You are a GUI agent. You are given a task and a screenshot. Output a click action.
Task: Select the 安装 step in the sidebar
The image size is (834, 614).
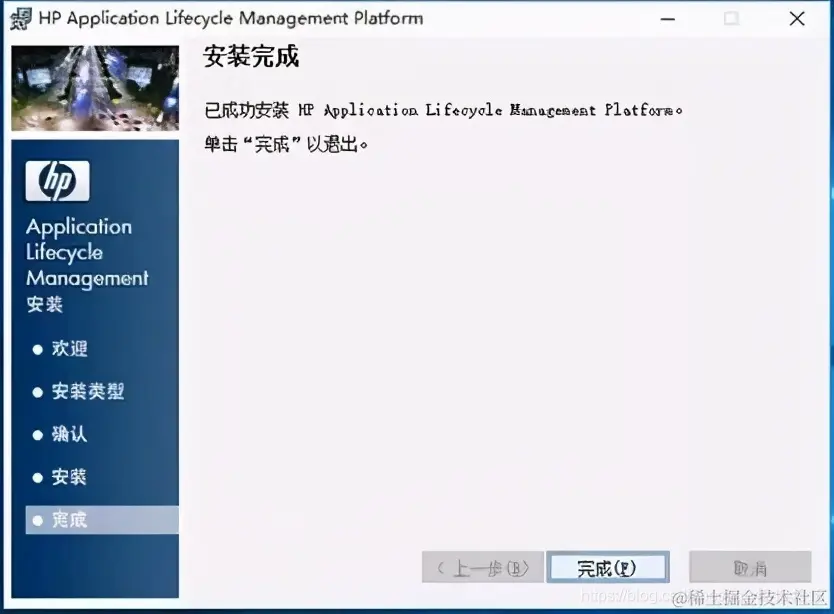[68, 478]
